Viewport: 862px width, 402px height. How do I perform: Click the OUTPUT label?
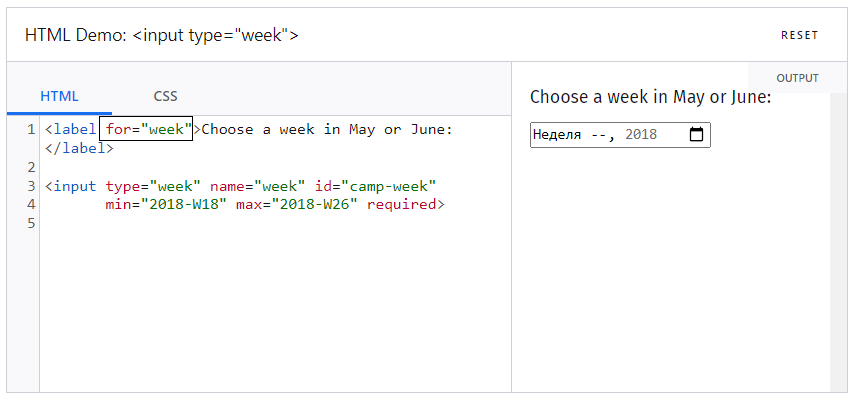[797, 78]
